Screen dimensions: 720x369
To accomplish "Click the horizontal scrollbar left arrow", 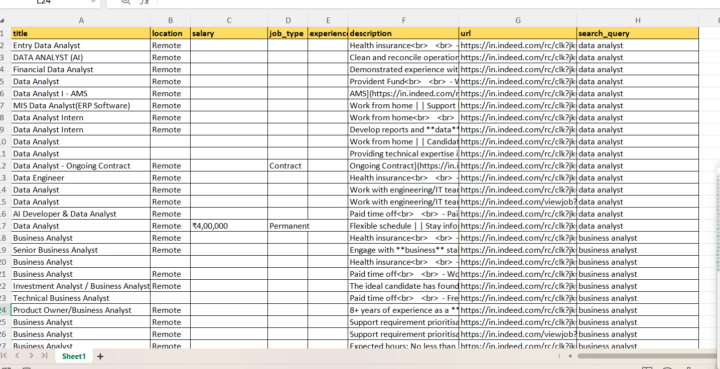I will click(x=570, y=356).
